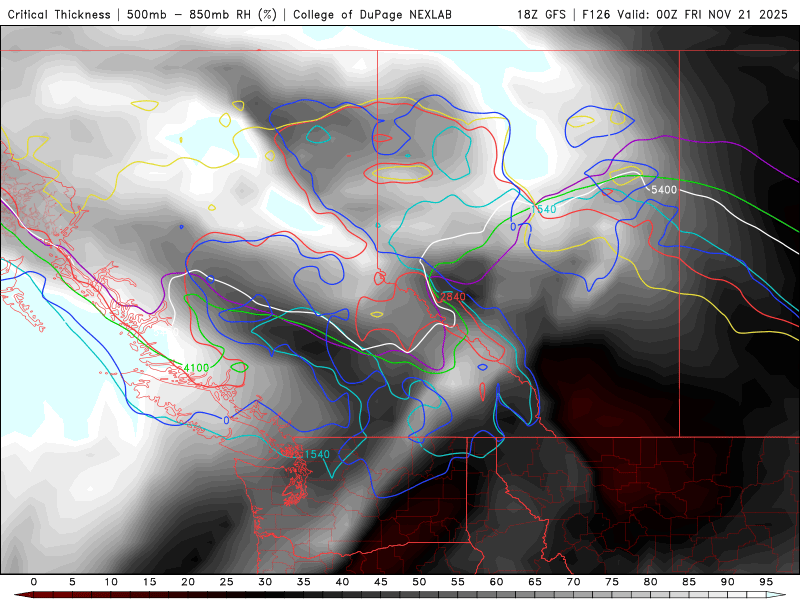This screenshot has width=800, height=600.
Task: Click the colorbar tick label "30"
Action: (x=265, y=582)
